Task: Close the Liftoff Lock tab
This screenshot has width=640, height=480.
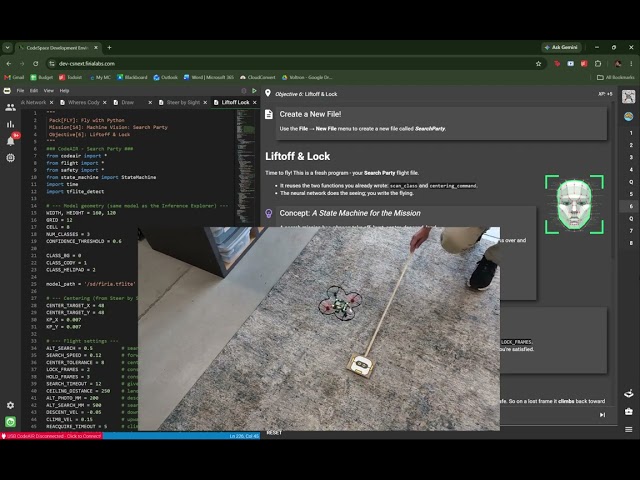Action: click(x=255, y=102)
